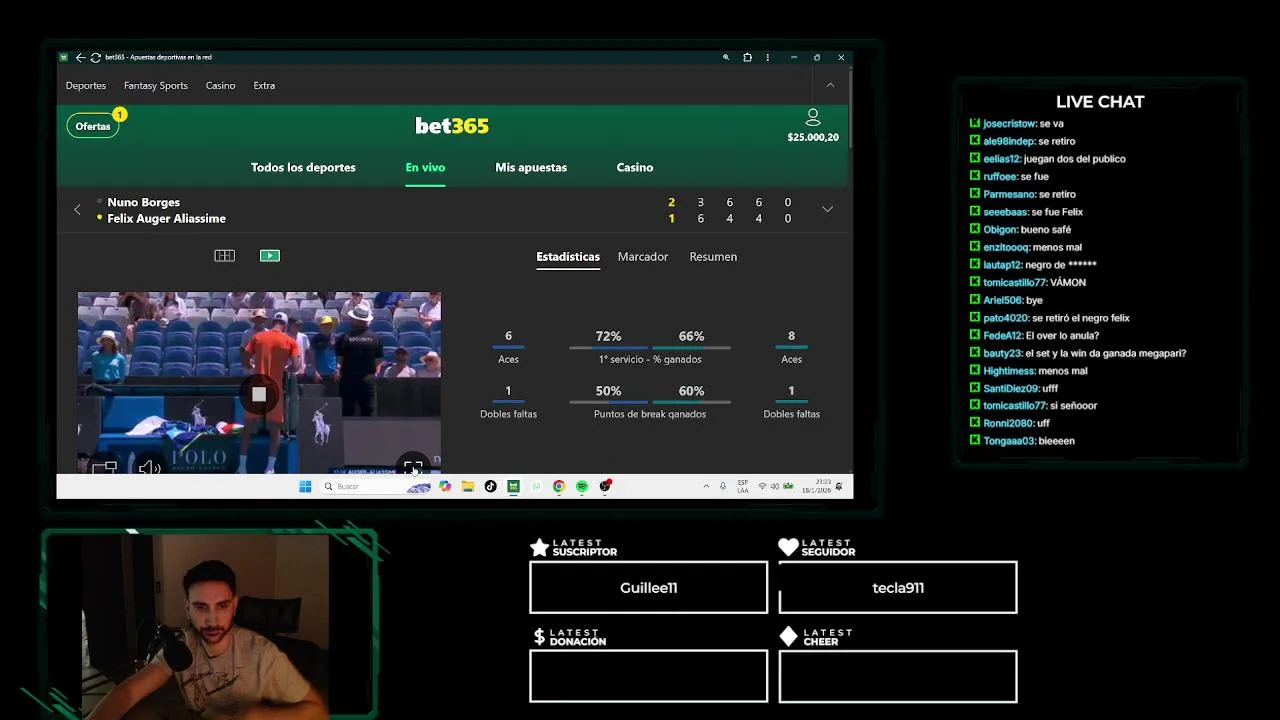Open the browser three-dot menu
The height and width of the screenshot is (720, 1280).
click(x=766, y=57)
